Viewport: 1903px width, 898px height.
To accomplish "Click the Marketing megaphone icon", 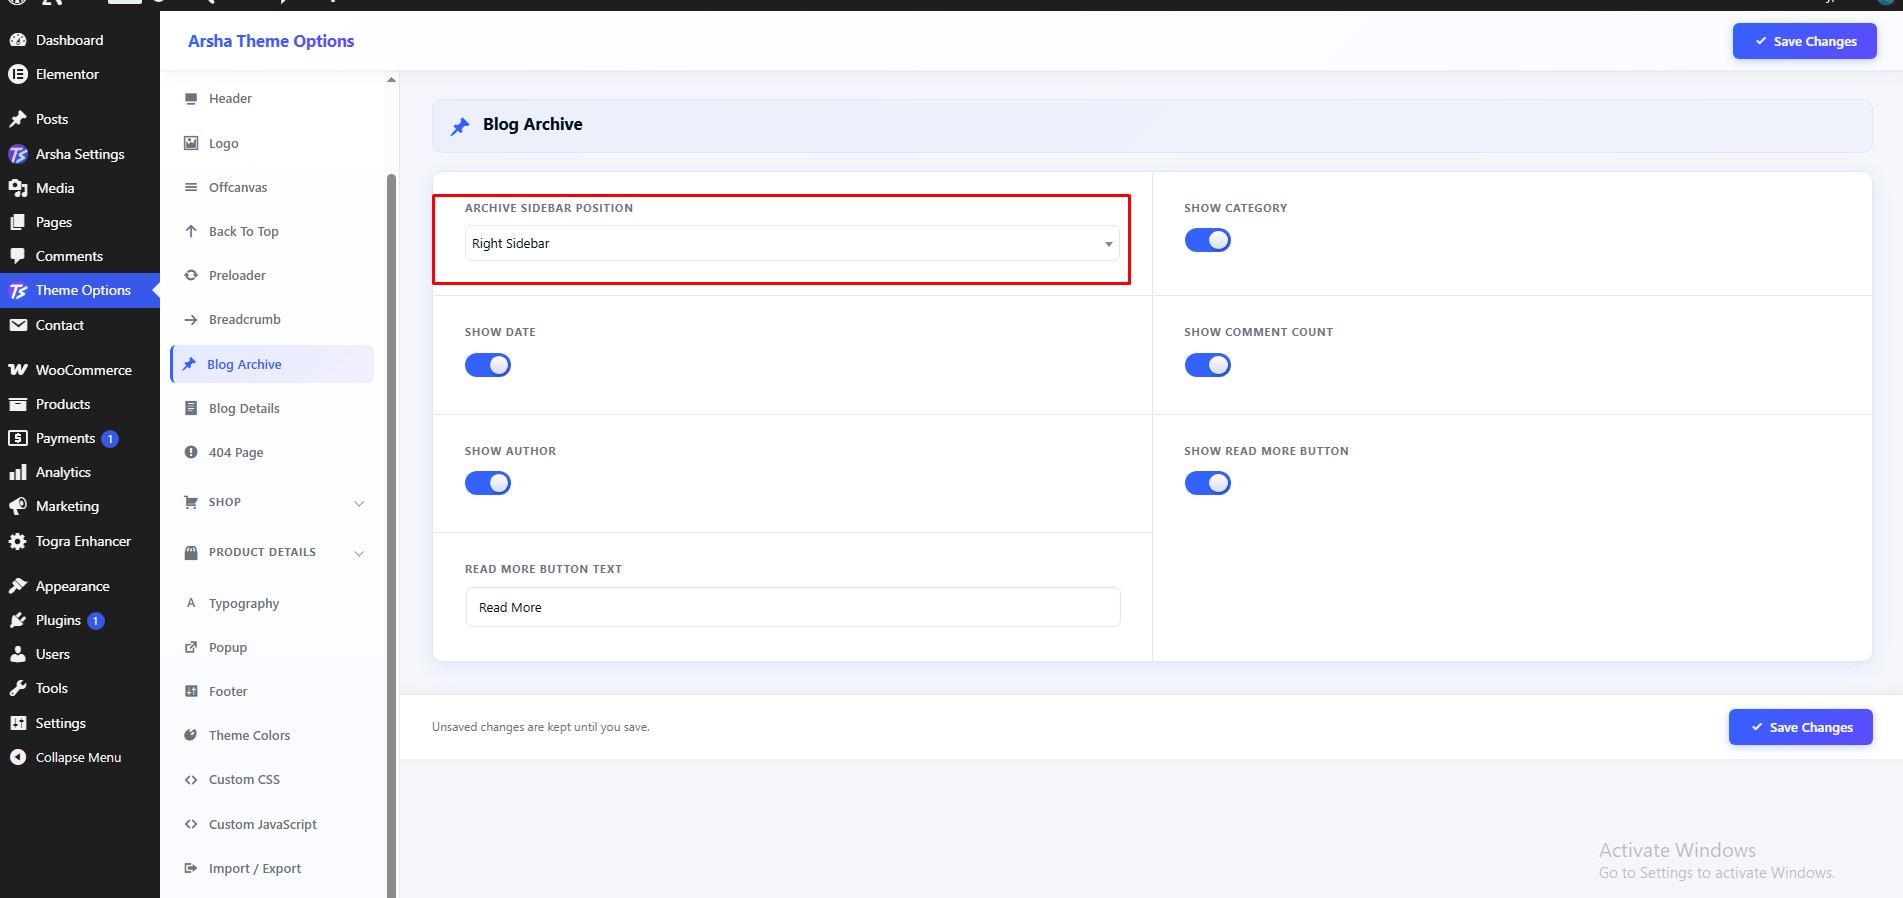I will tap(18, 506).
